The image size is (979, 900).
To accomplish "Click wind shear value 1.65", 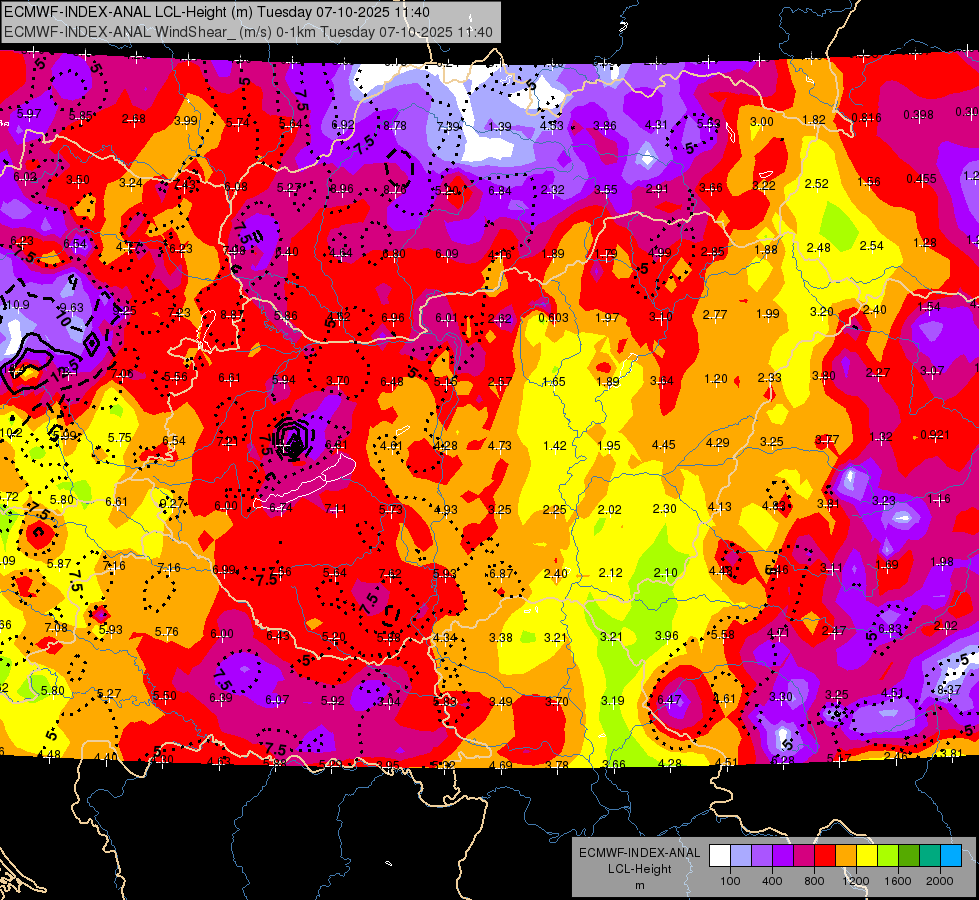I will point(554,382).
